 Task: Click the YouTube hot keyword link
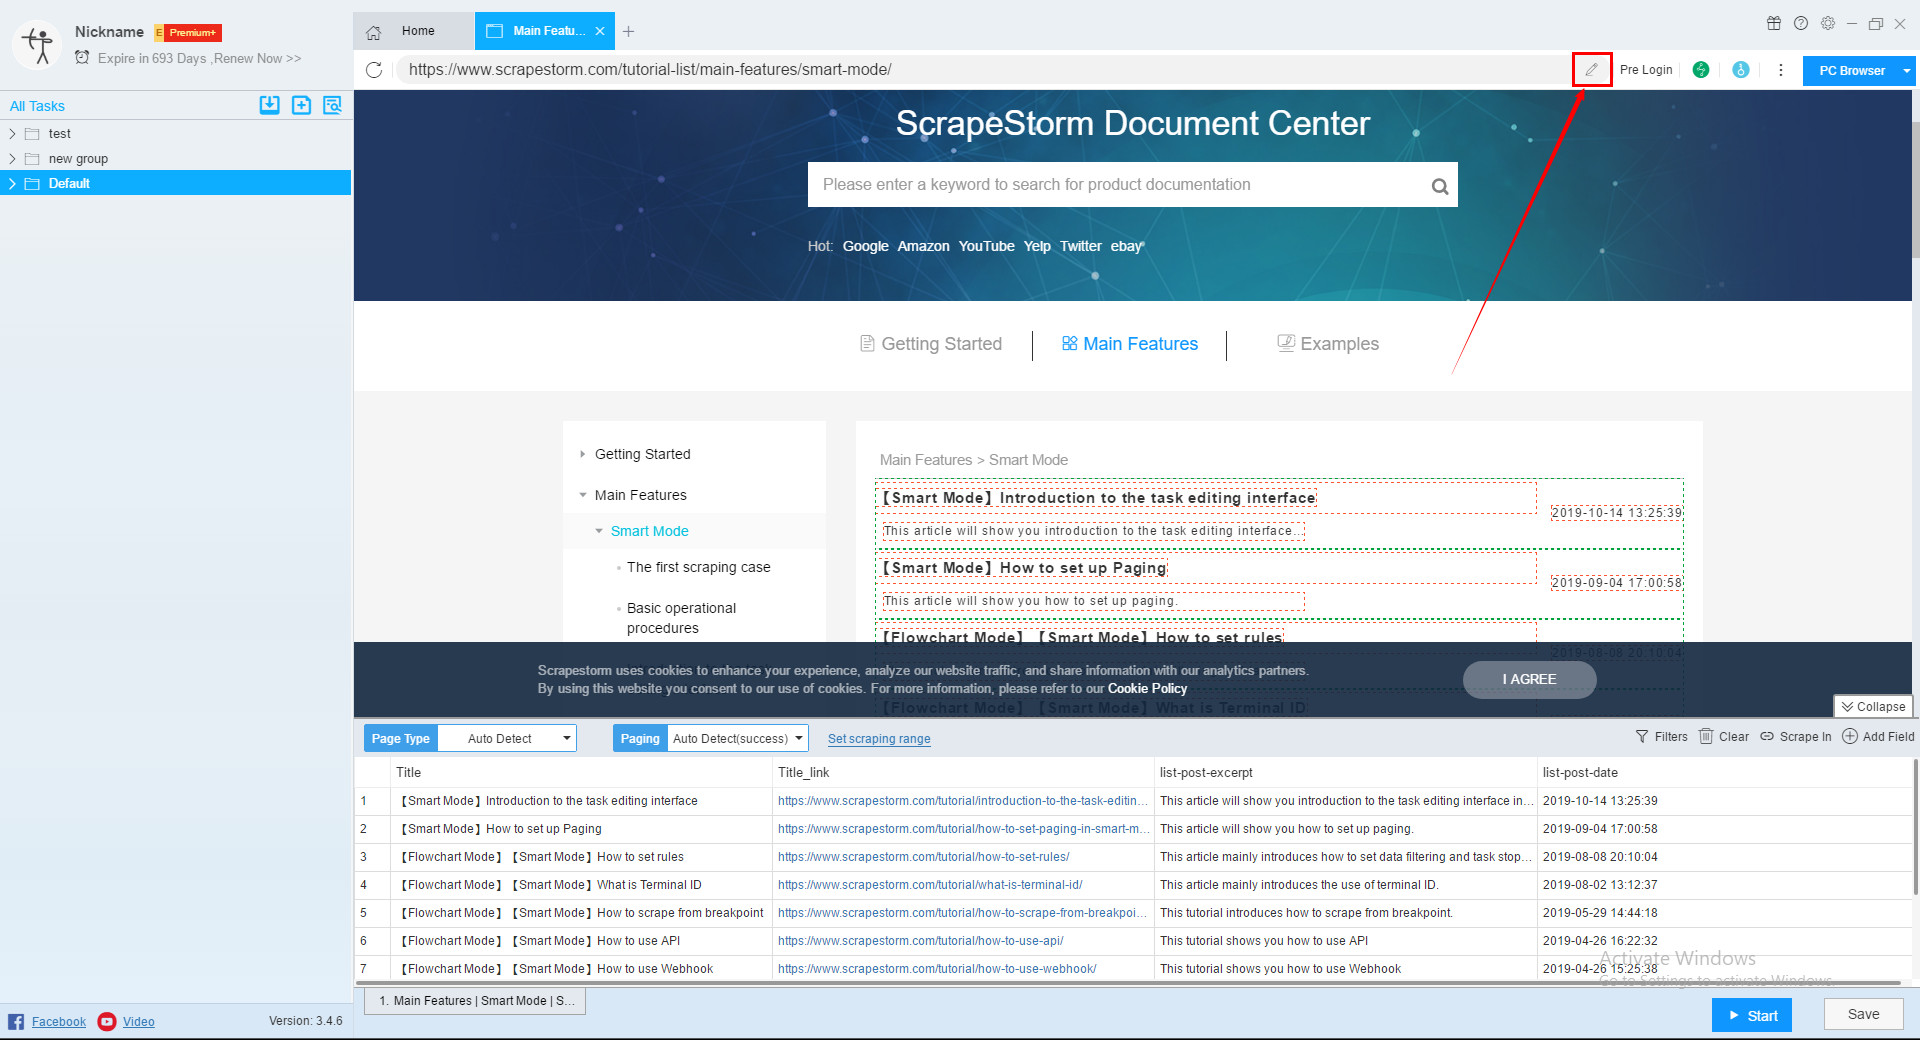pyautogui.click(x=986, y=246)
